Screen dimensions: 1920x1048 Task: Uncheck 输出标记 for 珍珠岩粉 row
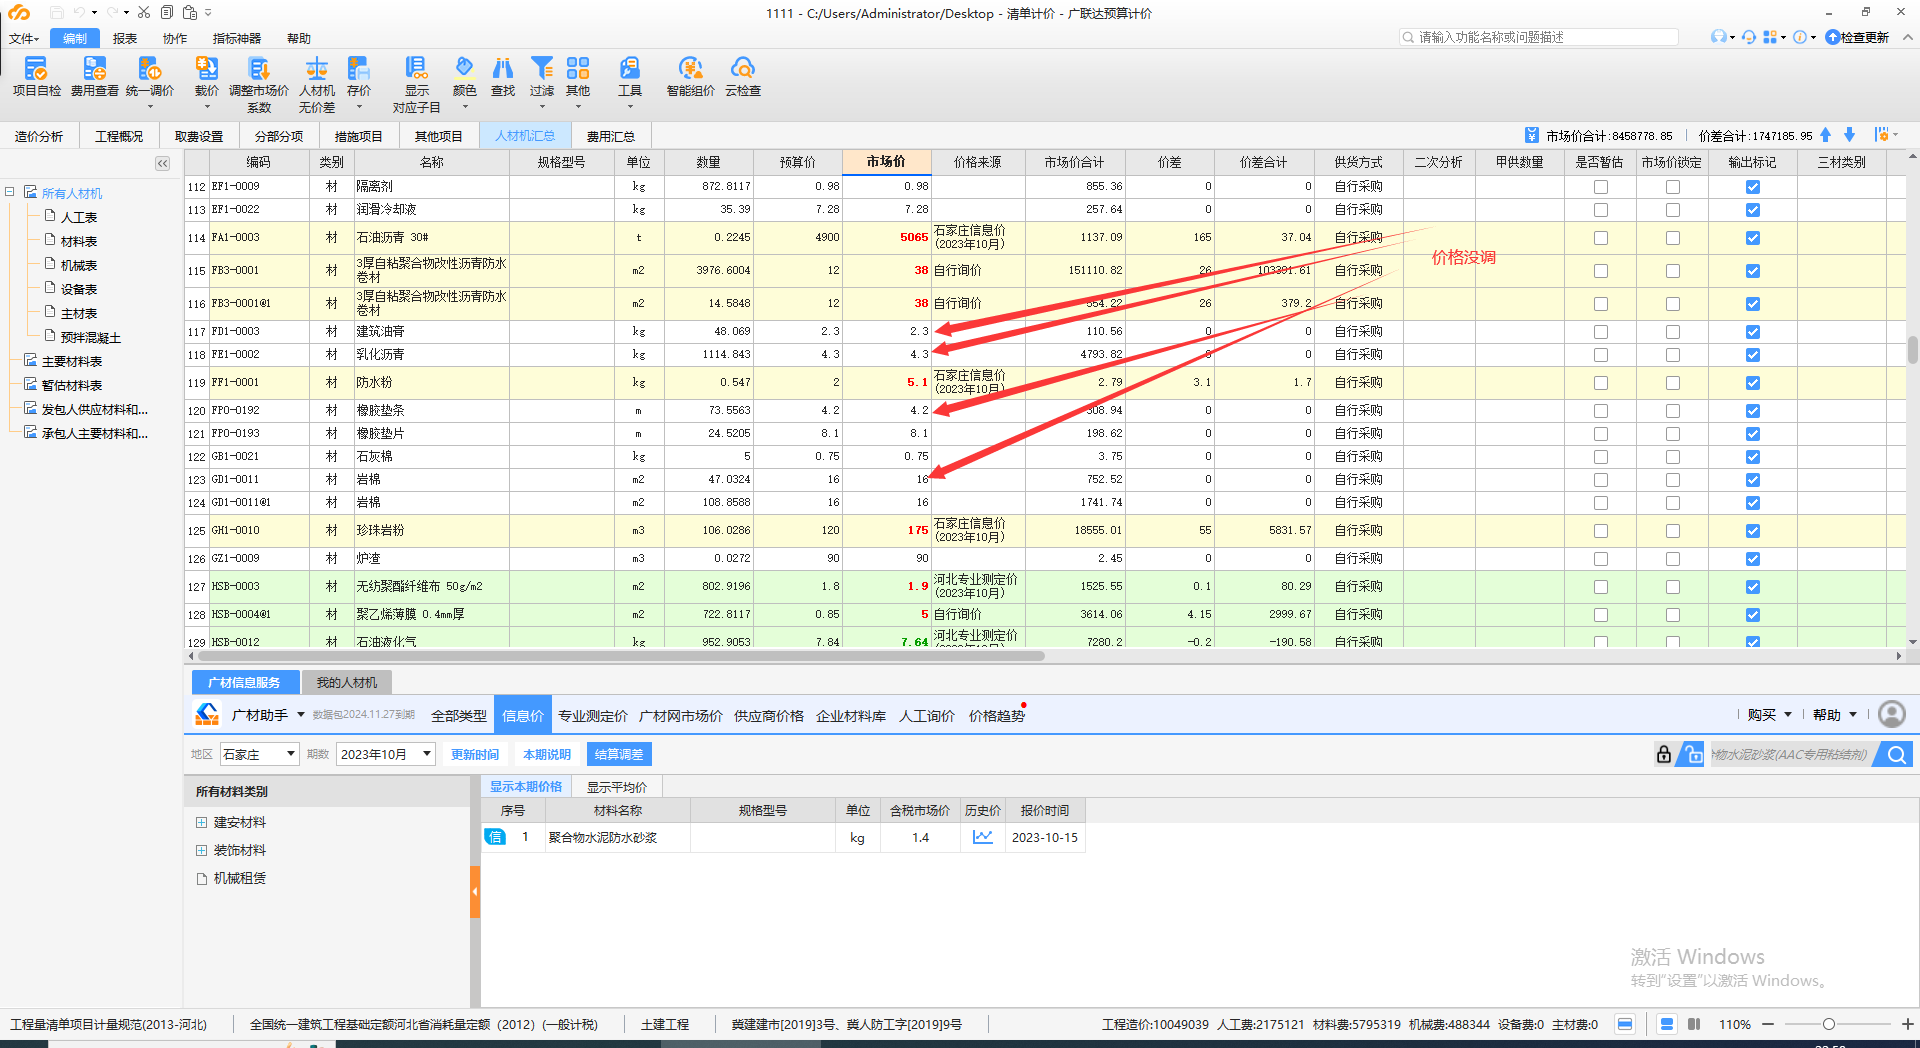(x=1753, y=531)
